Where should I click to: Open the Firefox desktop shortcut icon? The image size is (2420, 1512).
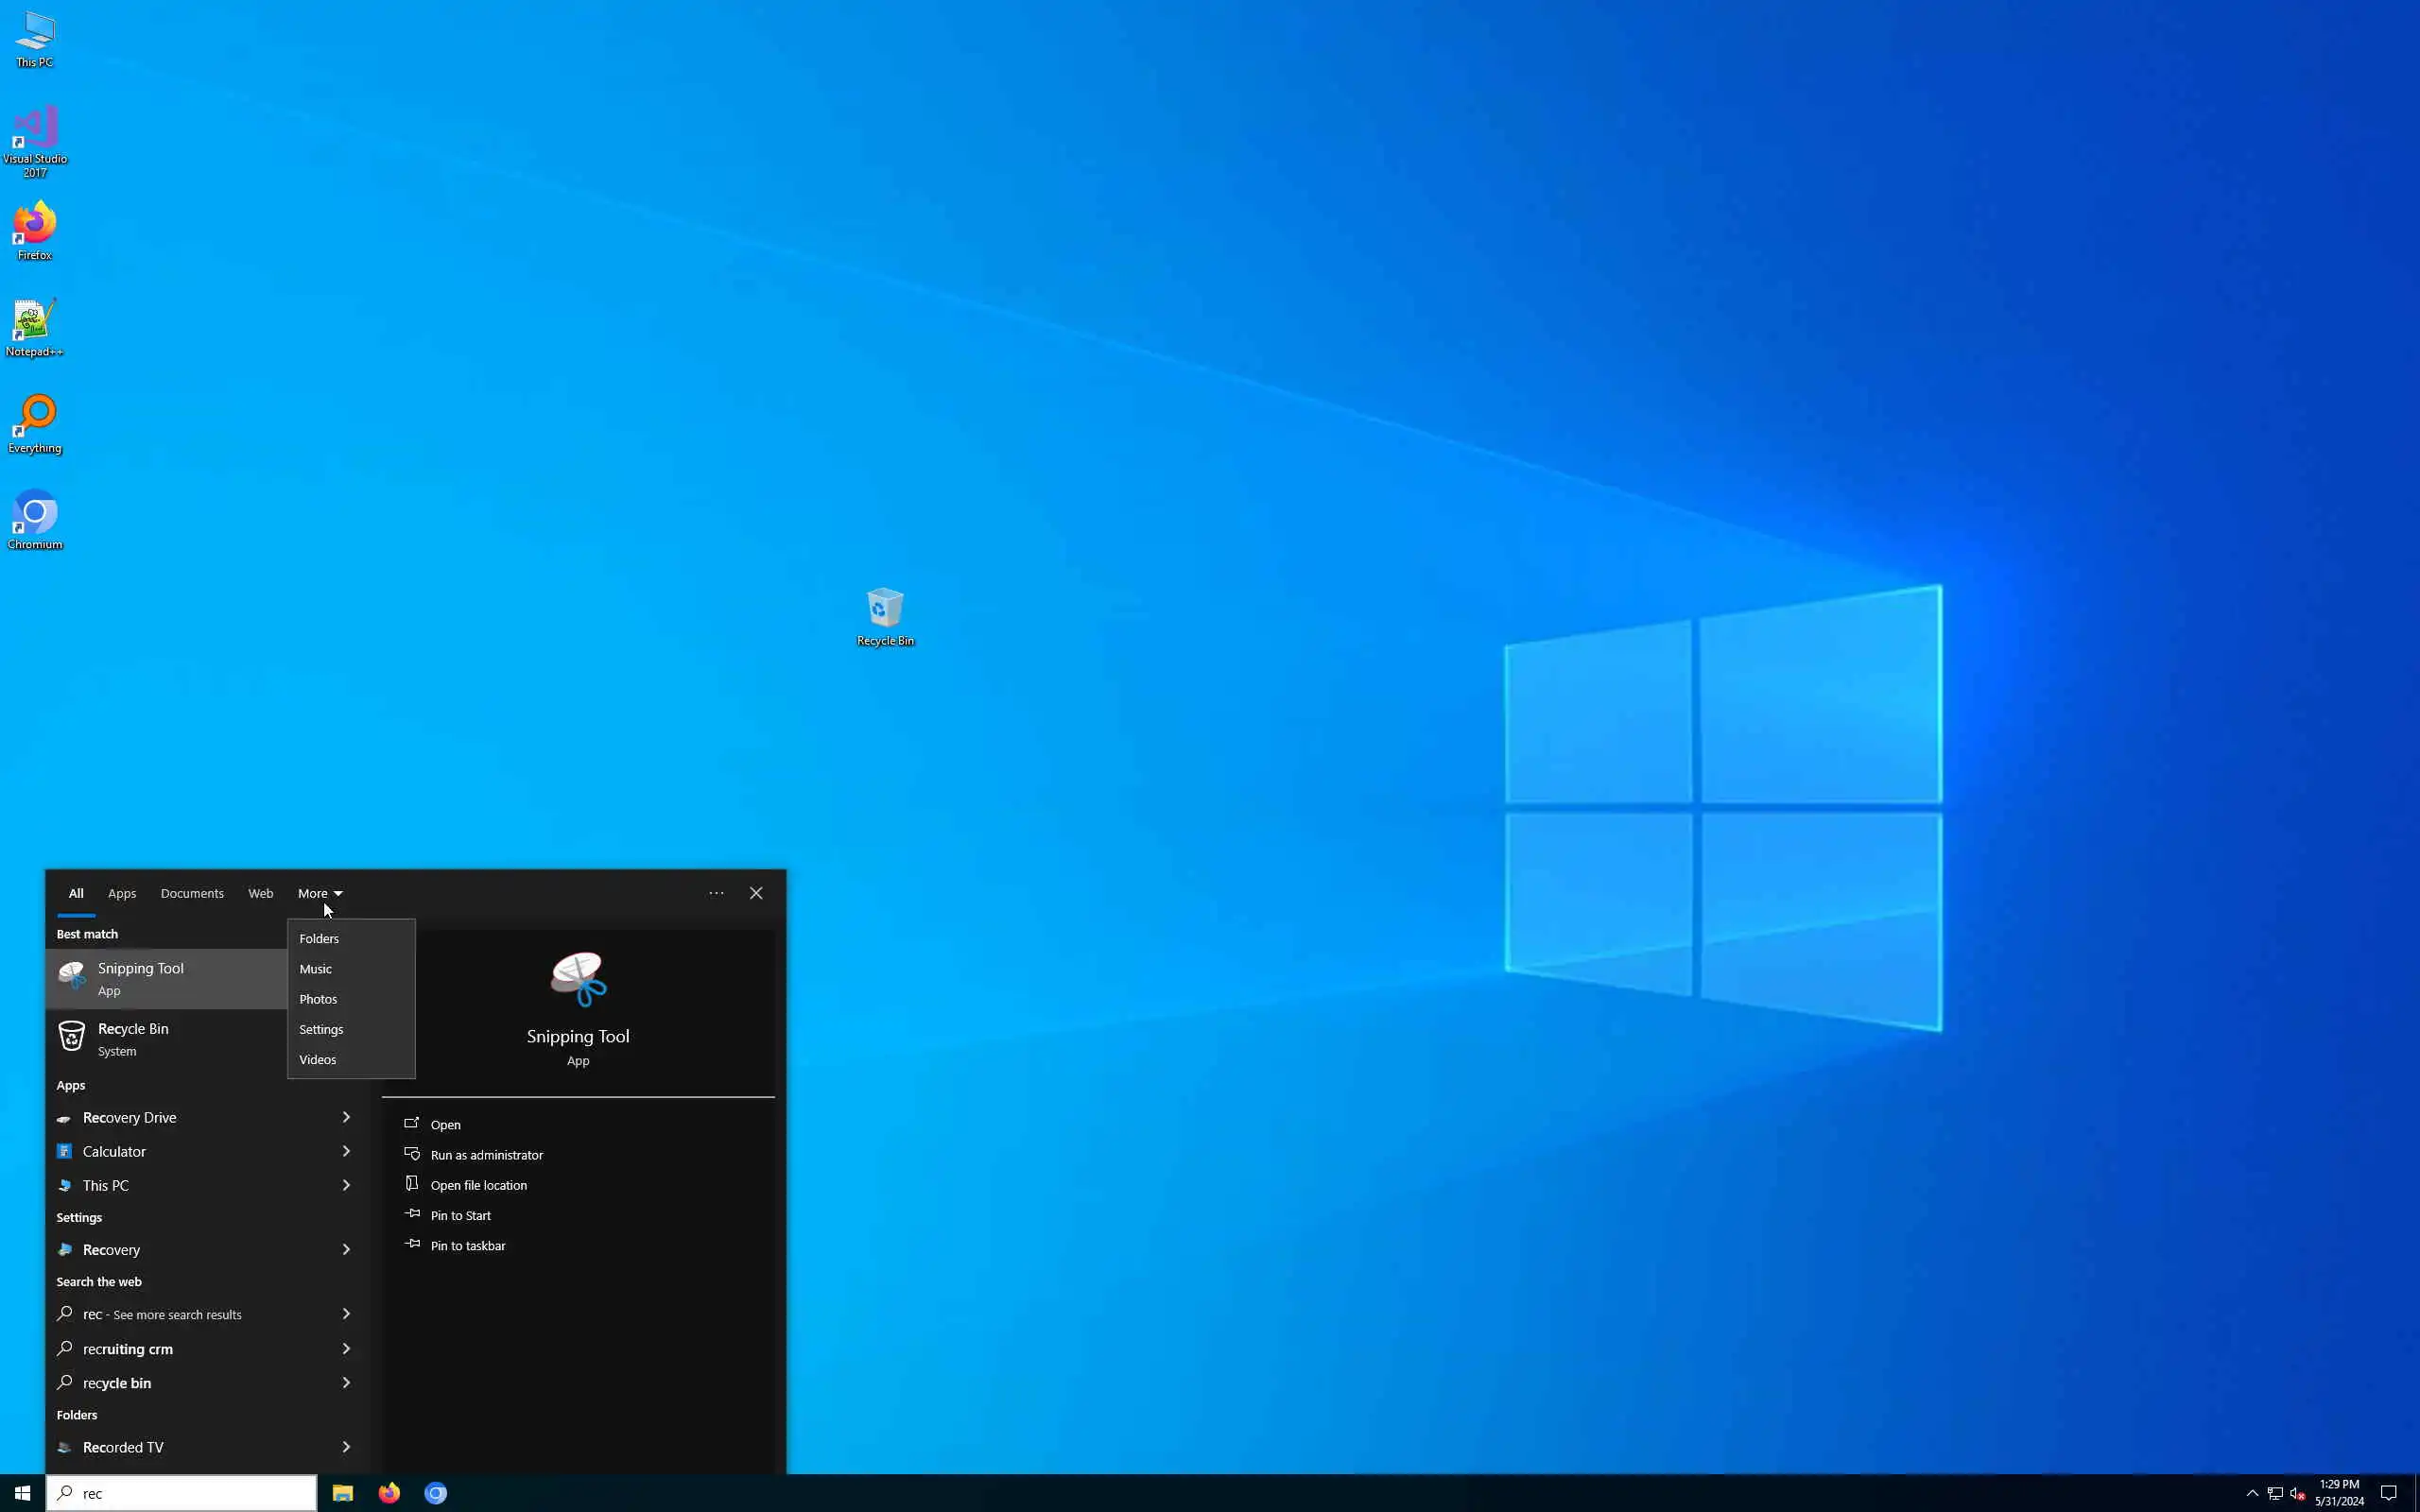35,225
